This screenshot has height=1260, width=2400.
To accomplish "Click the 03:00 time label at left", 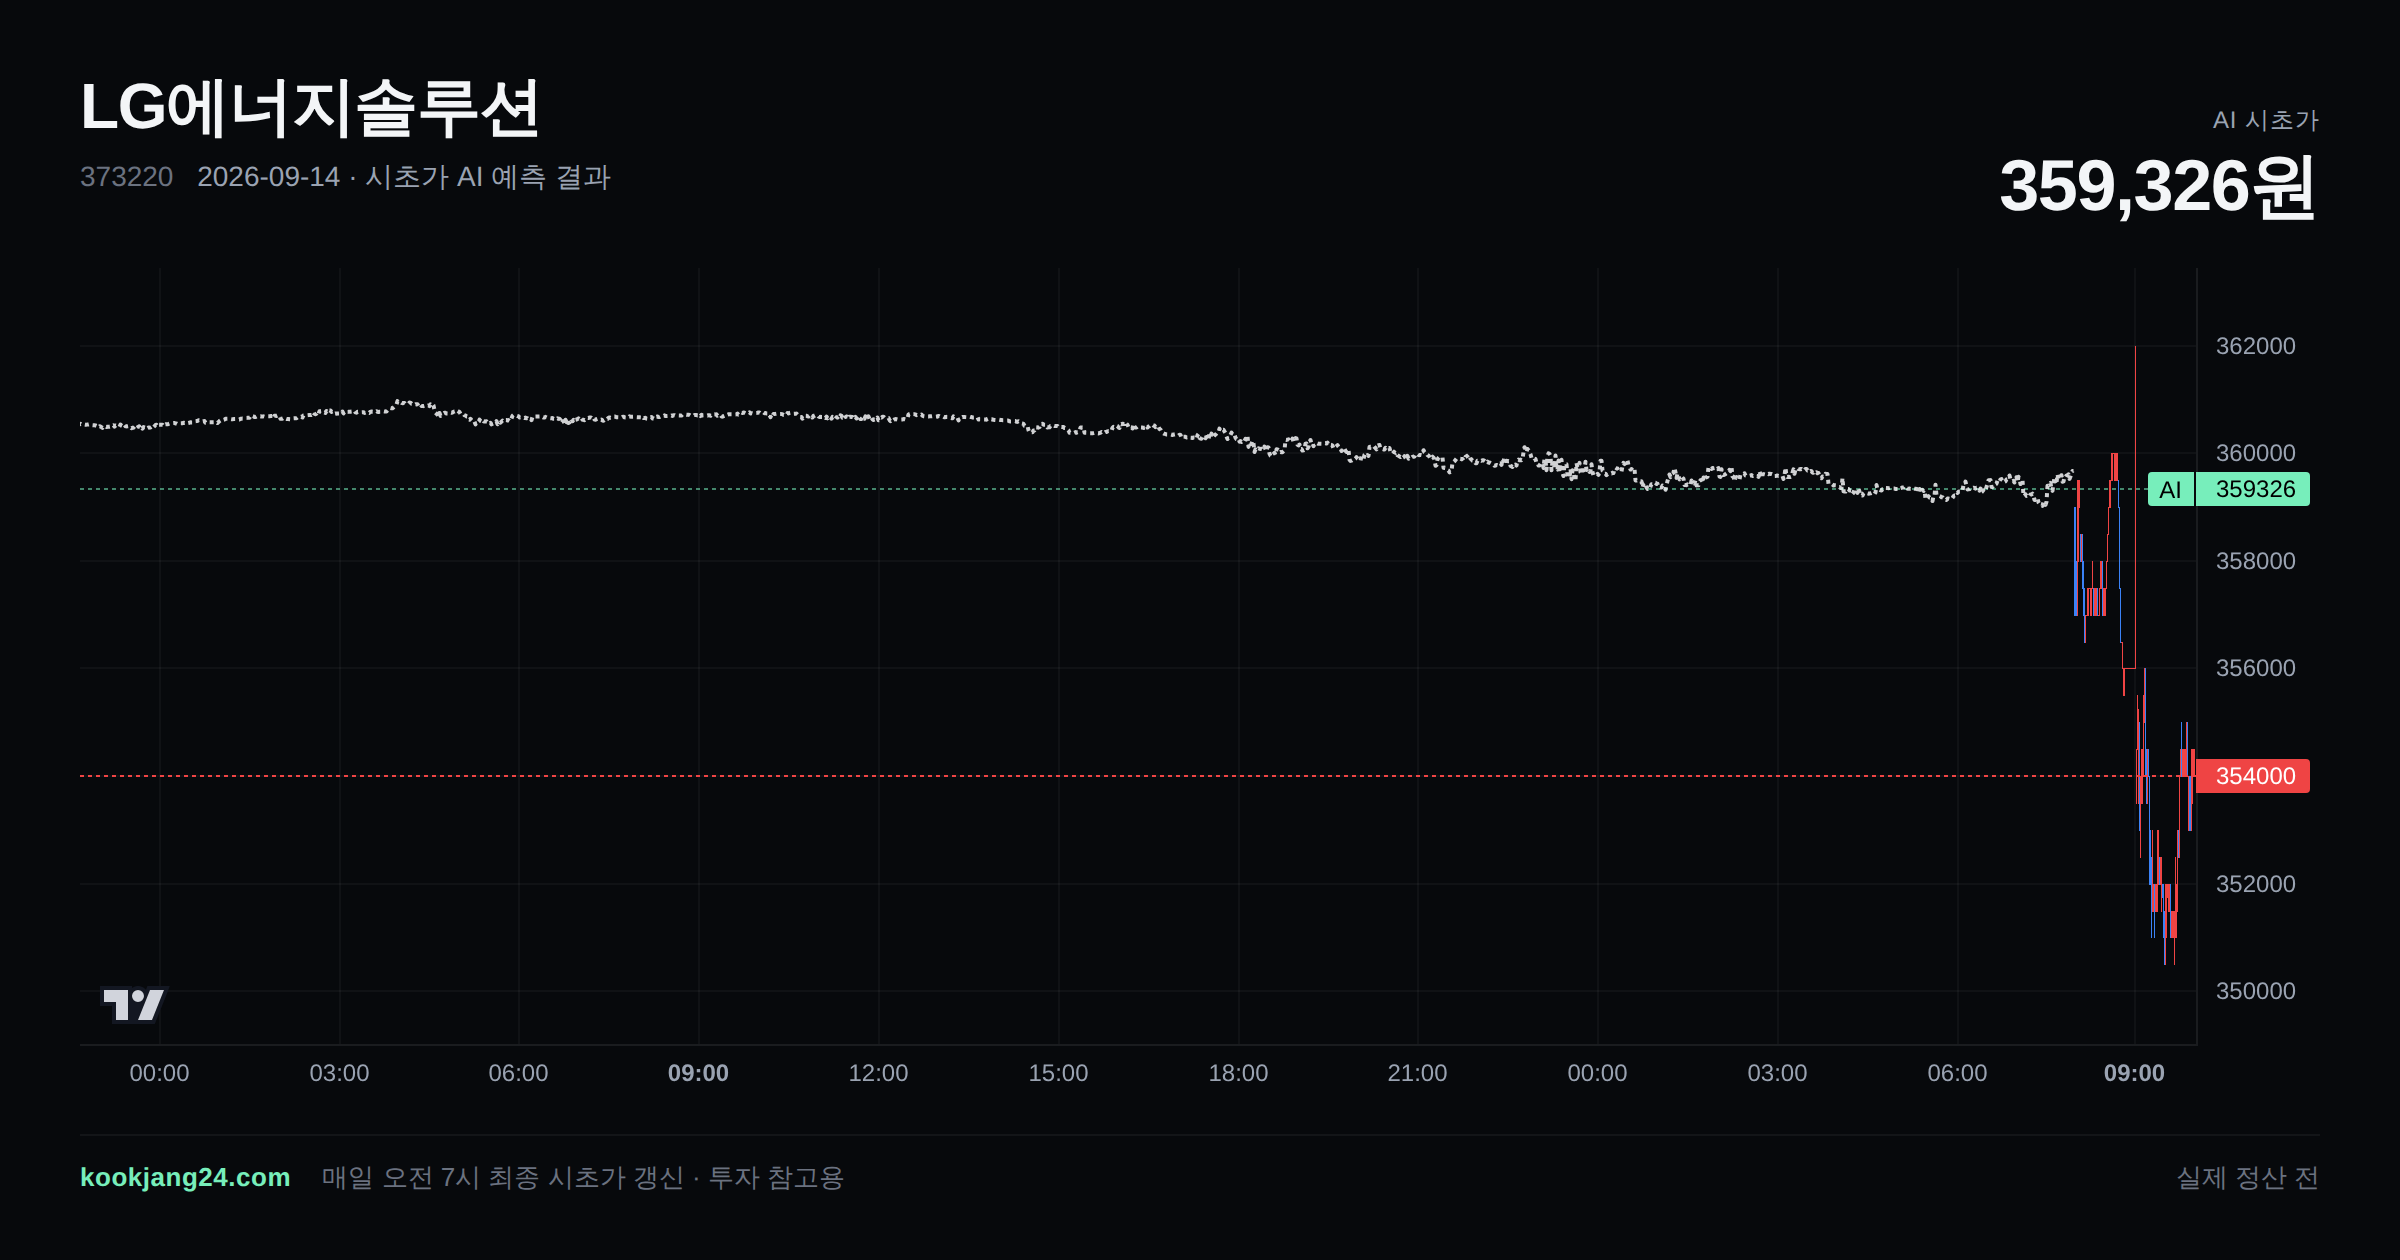I will click(339, 1073).
